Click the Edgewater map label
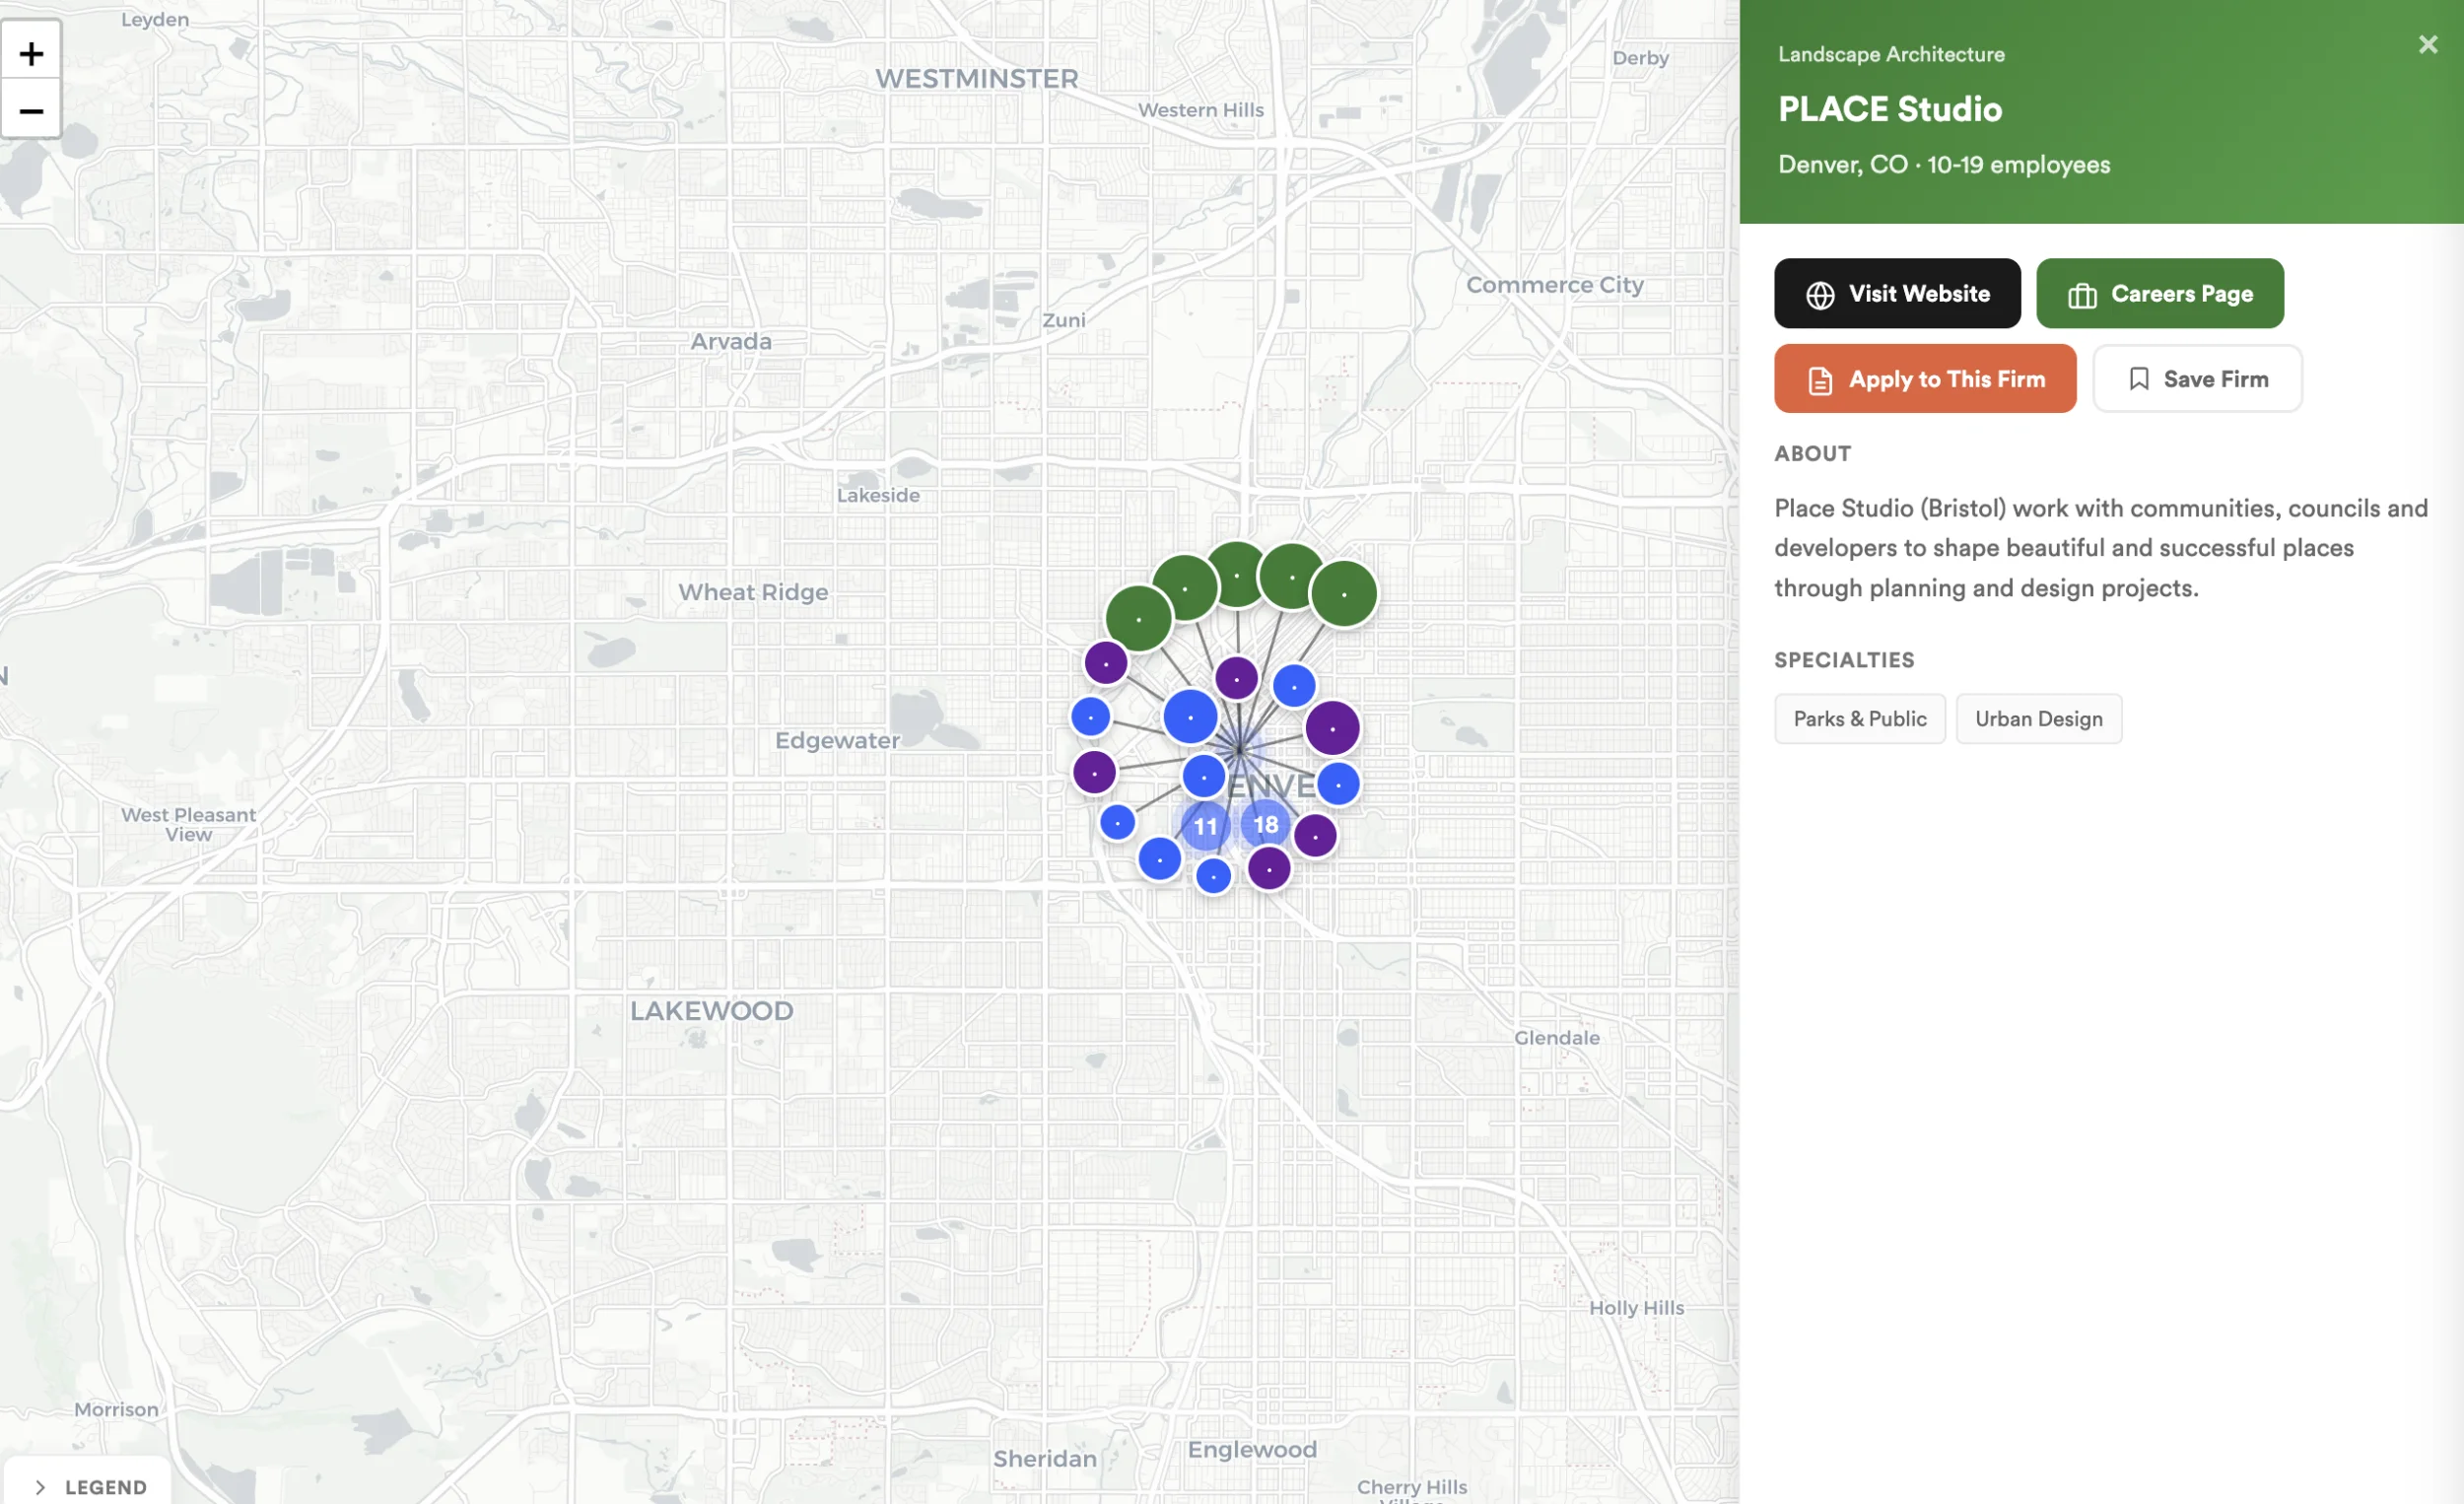This screenshot has height=1504, width=2464. pos(837,740)
